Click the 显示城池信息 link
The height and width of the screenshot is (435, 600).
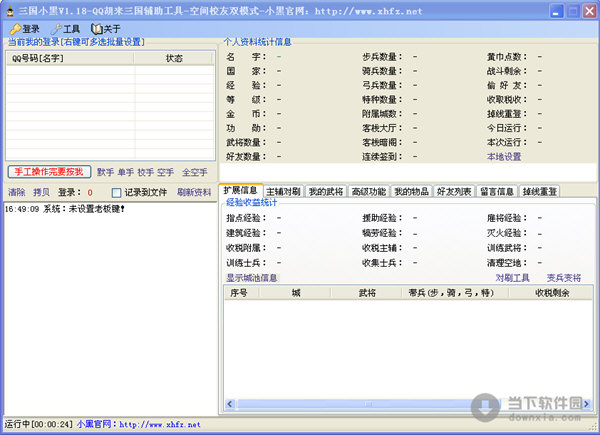(x=251, y=277)
